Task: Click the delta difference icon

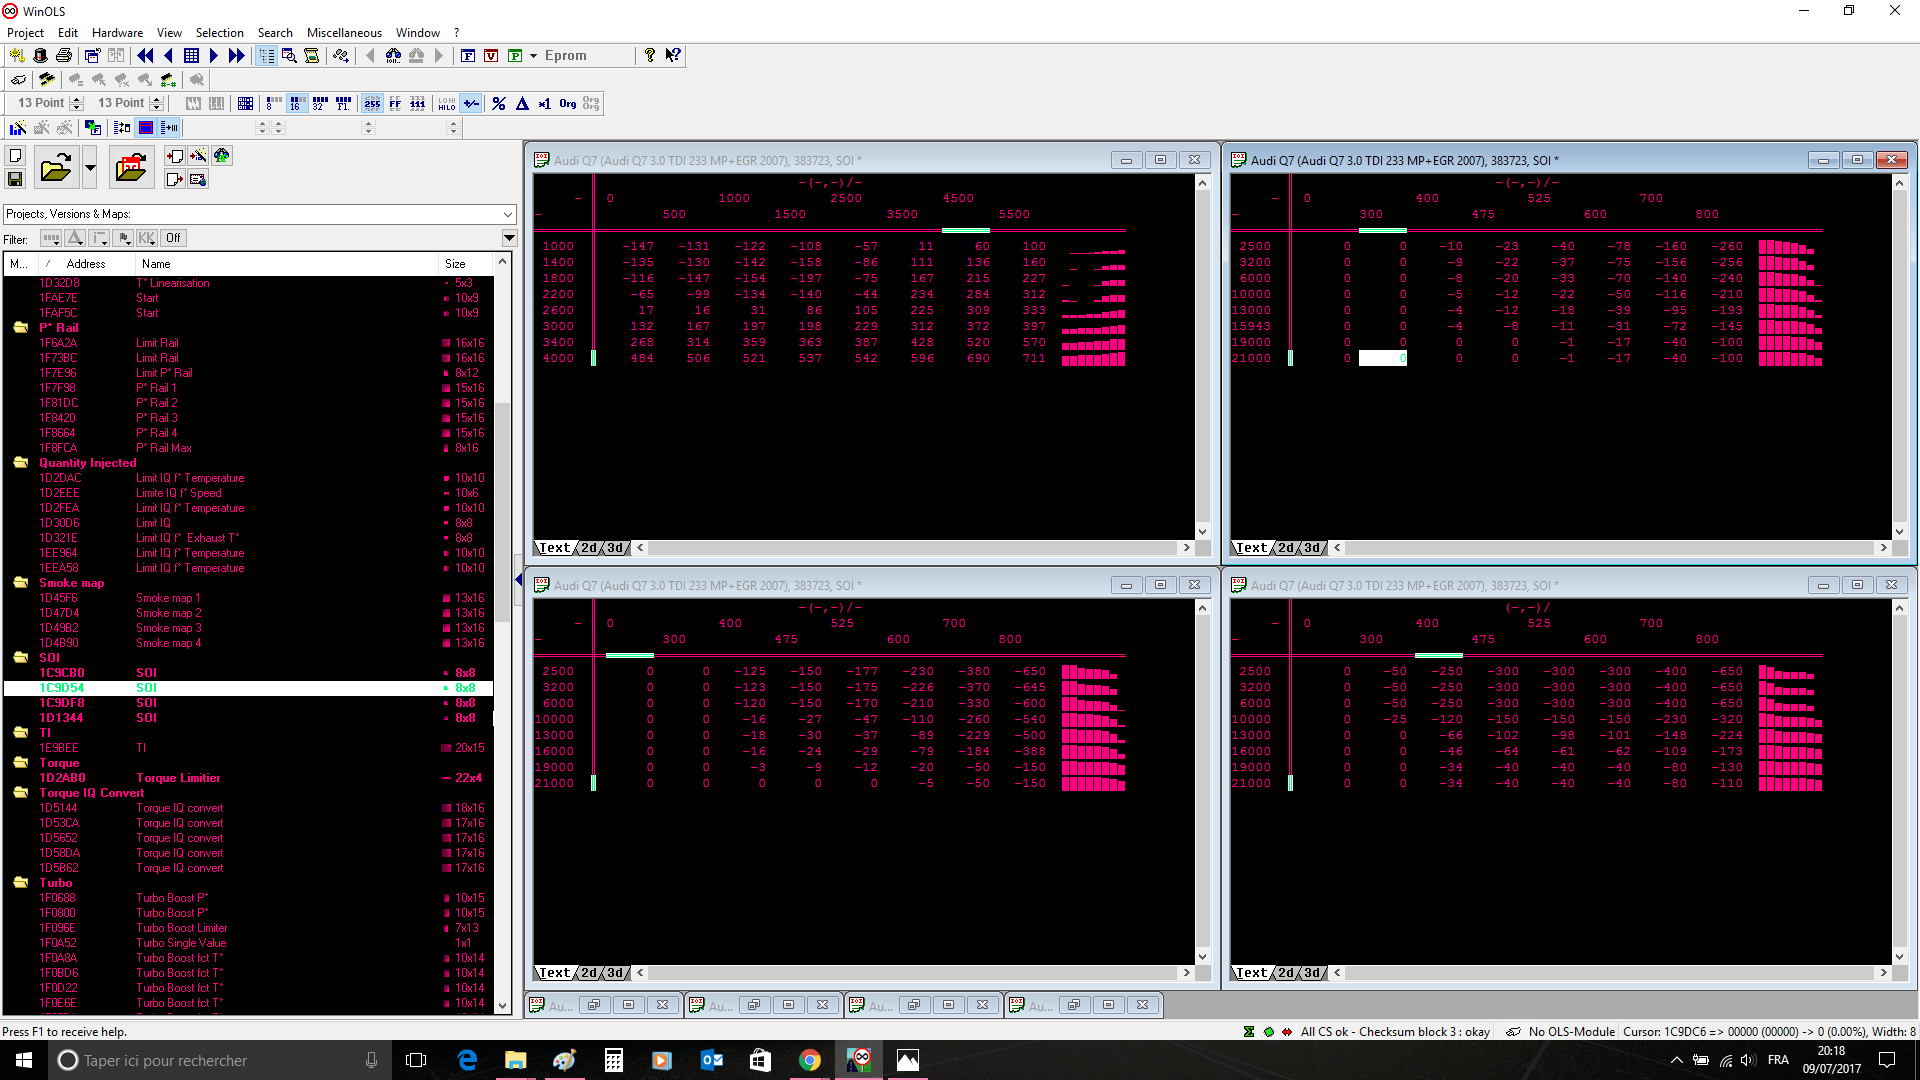Action: [522, 103]
